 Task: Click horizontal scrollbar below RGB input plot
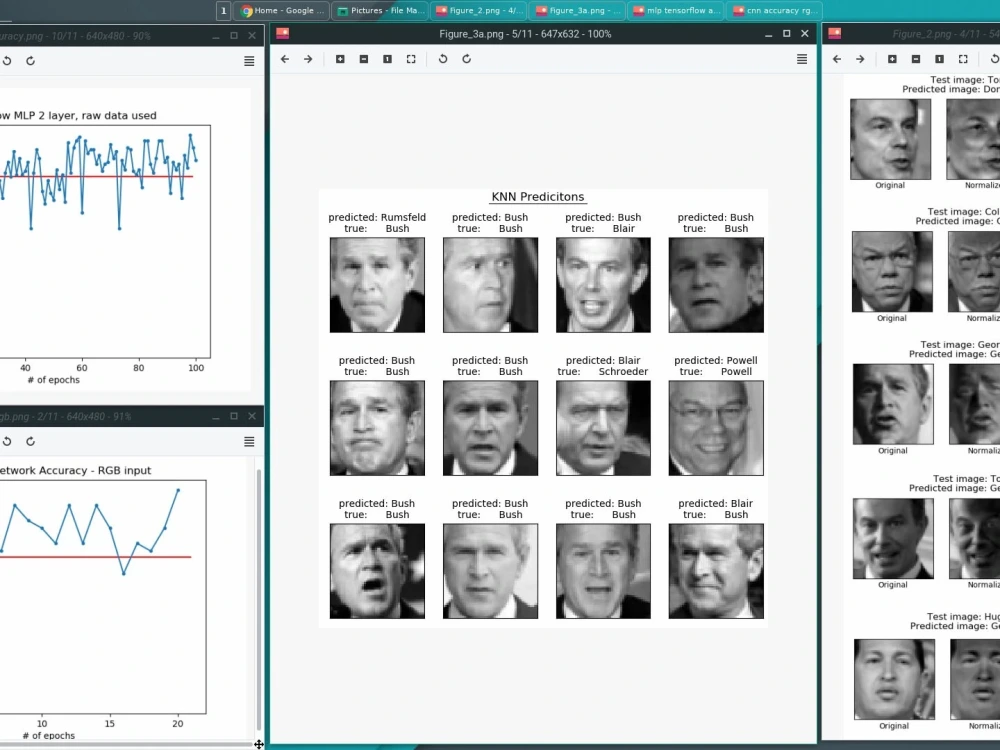click(x=126, y=744)
